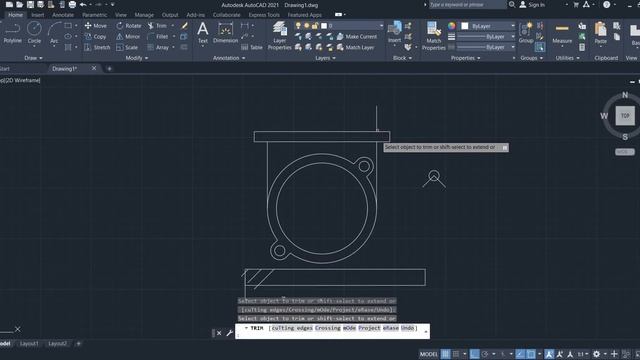This screenshot has width=640, height=360.
Task: Toggle object snap tracking in status bar
Action: (x=520, y=354)
